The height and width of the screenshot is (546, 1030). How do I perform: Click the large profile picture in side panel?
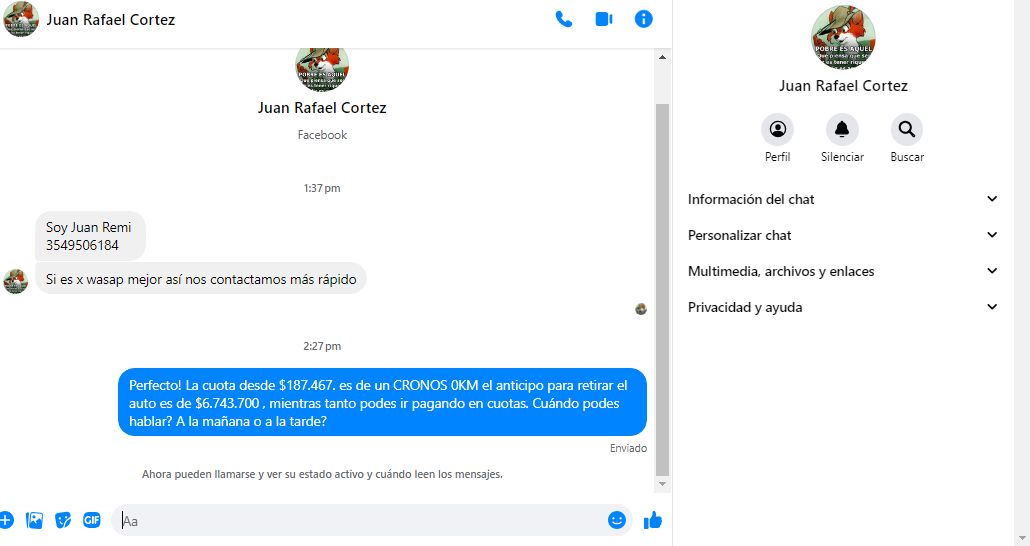pos(843,37)
